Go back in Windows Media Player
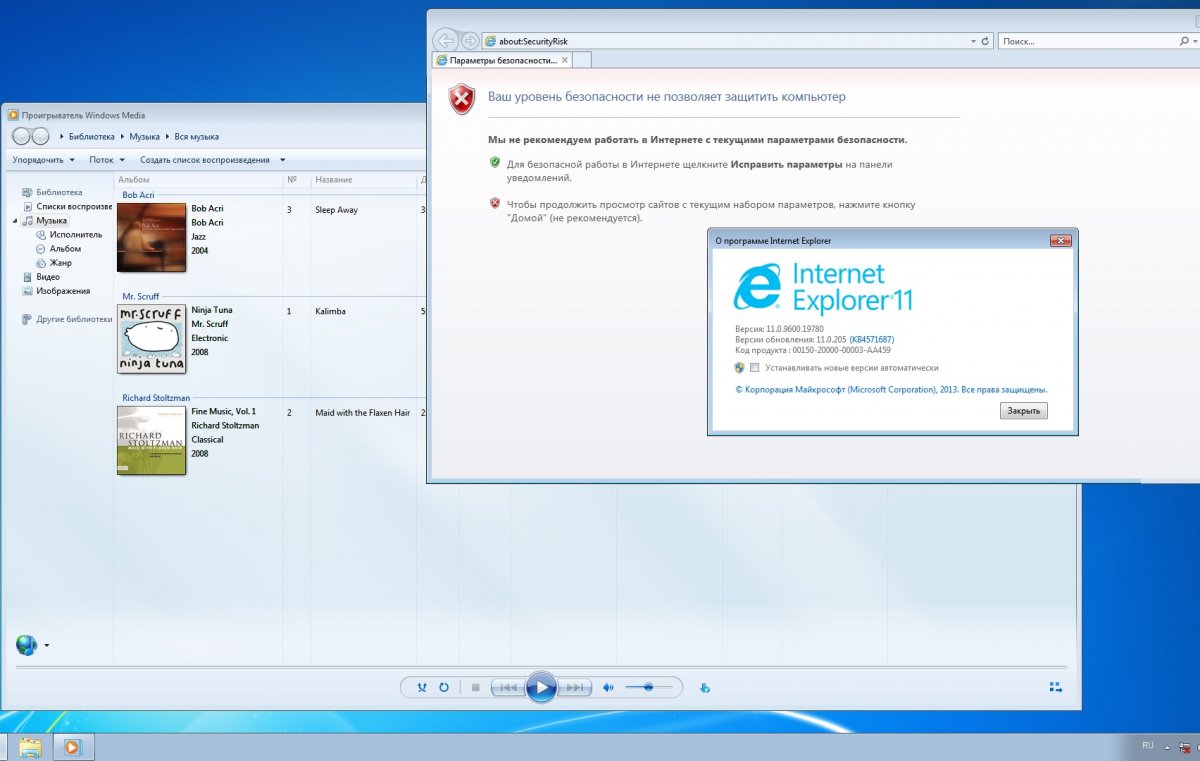 (22, 136)
